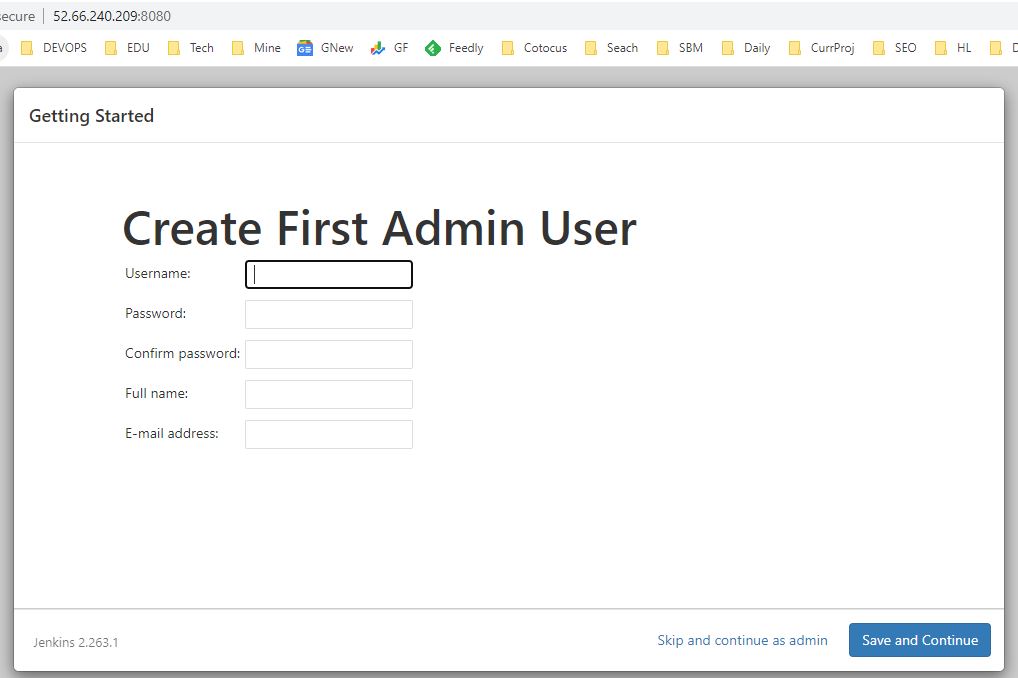Expand the Mine bookmark folder
This screenshot has height=678, width=1018.
pos(255,48)
